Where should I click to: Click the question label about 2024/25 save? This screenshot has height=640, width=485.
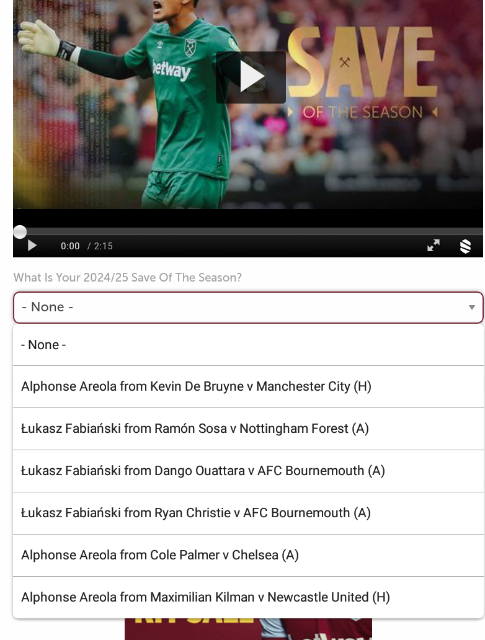click(x=127, y=278)
